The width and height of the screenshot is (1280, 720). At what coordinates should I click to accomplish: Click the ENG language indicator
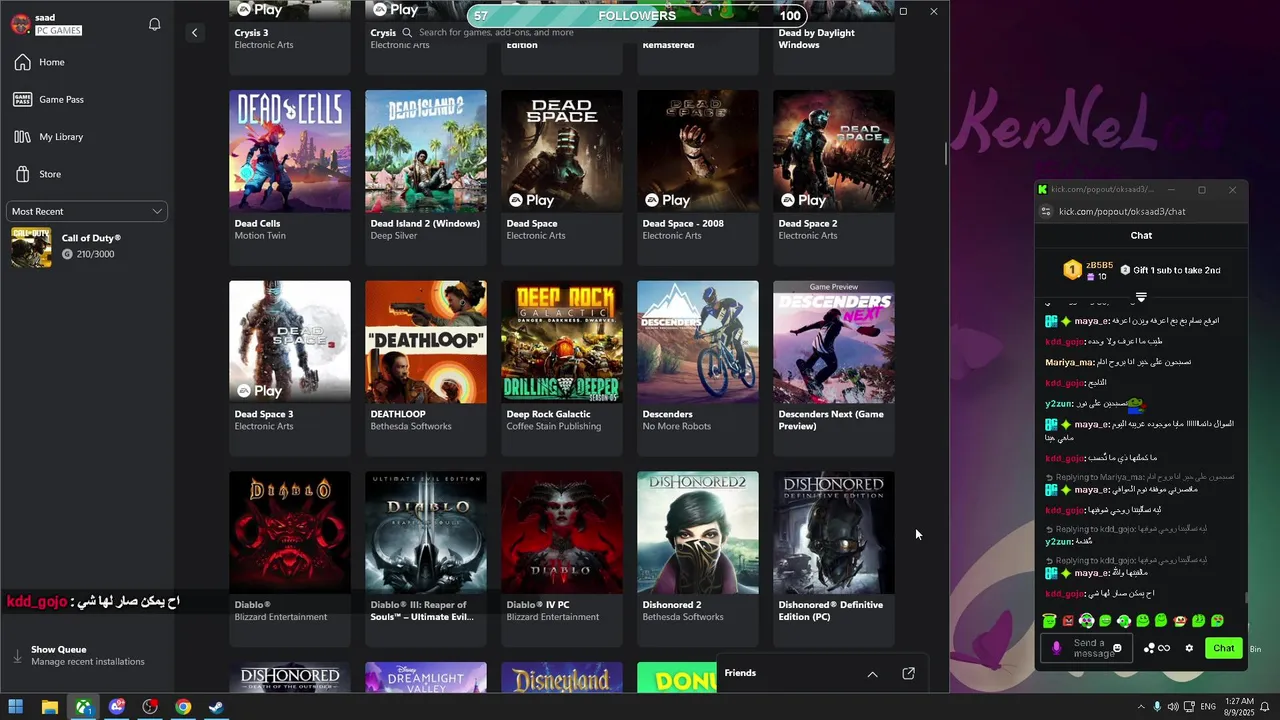click(1208, 707)
